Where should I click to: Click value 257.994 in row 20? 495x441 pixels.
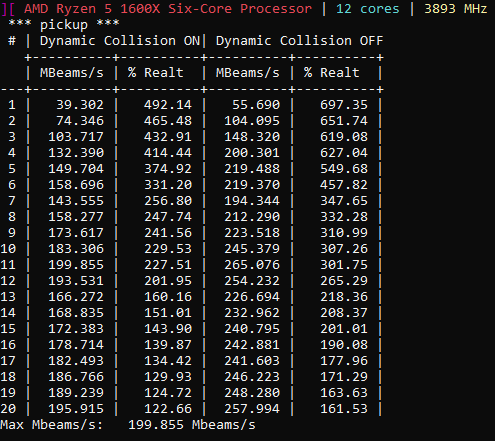(252, 409)
